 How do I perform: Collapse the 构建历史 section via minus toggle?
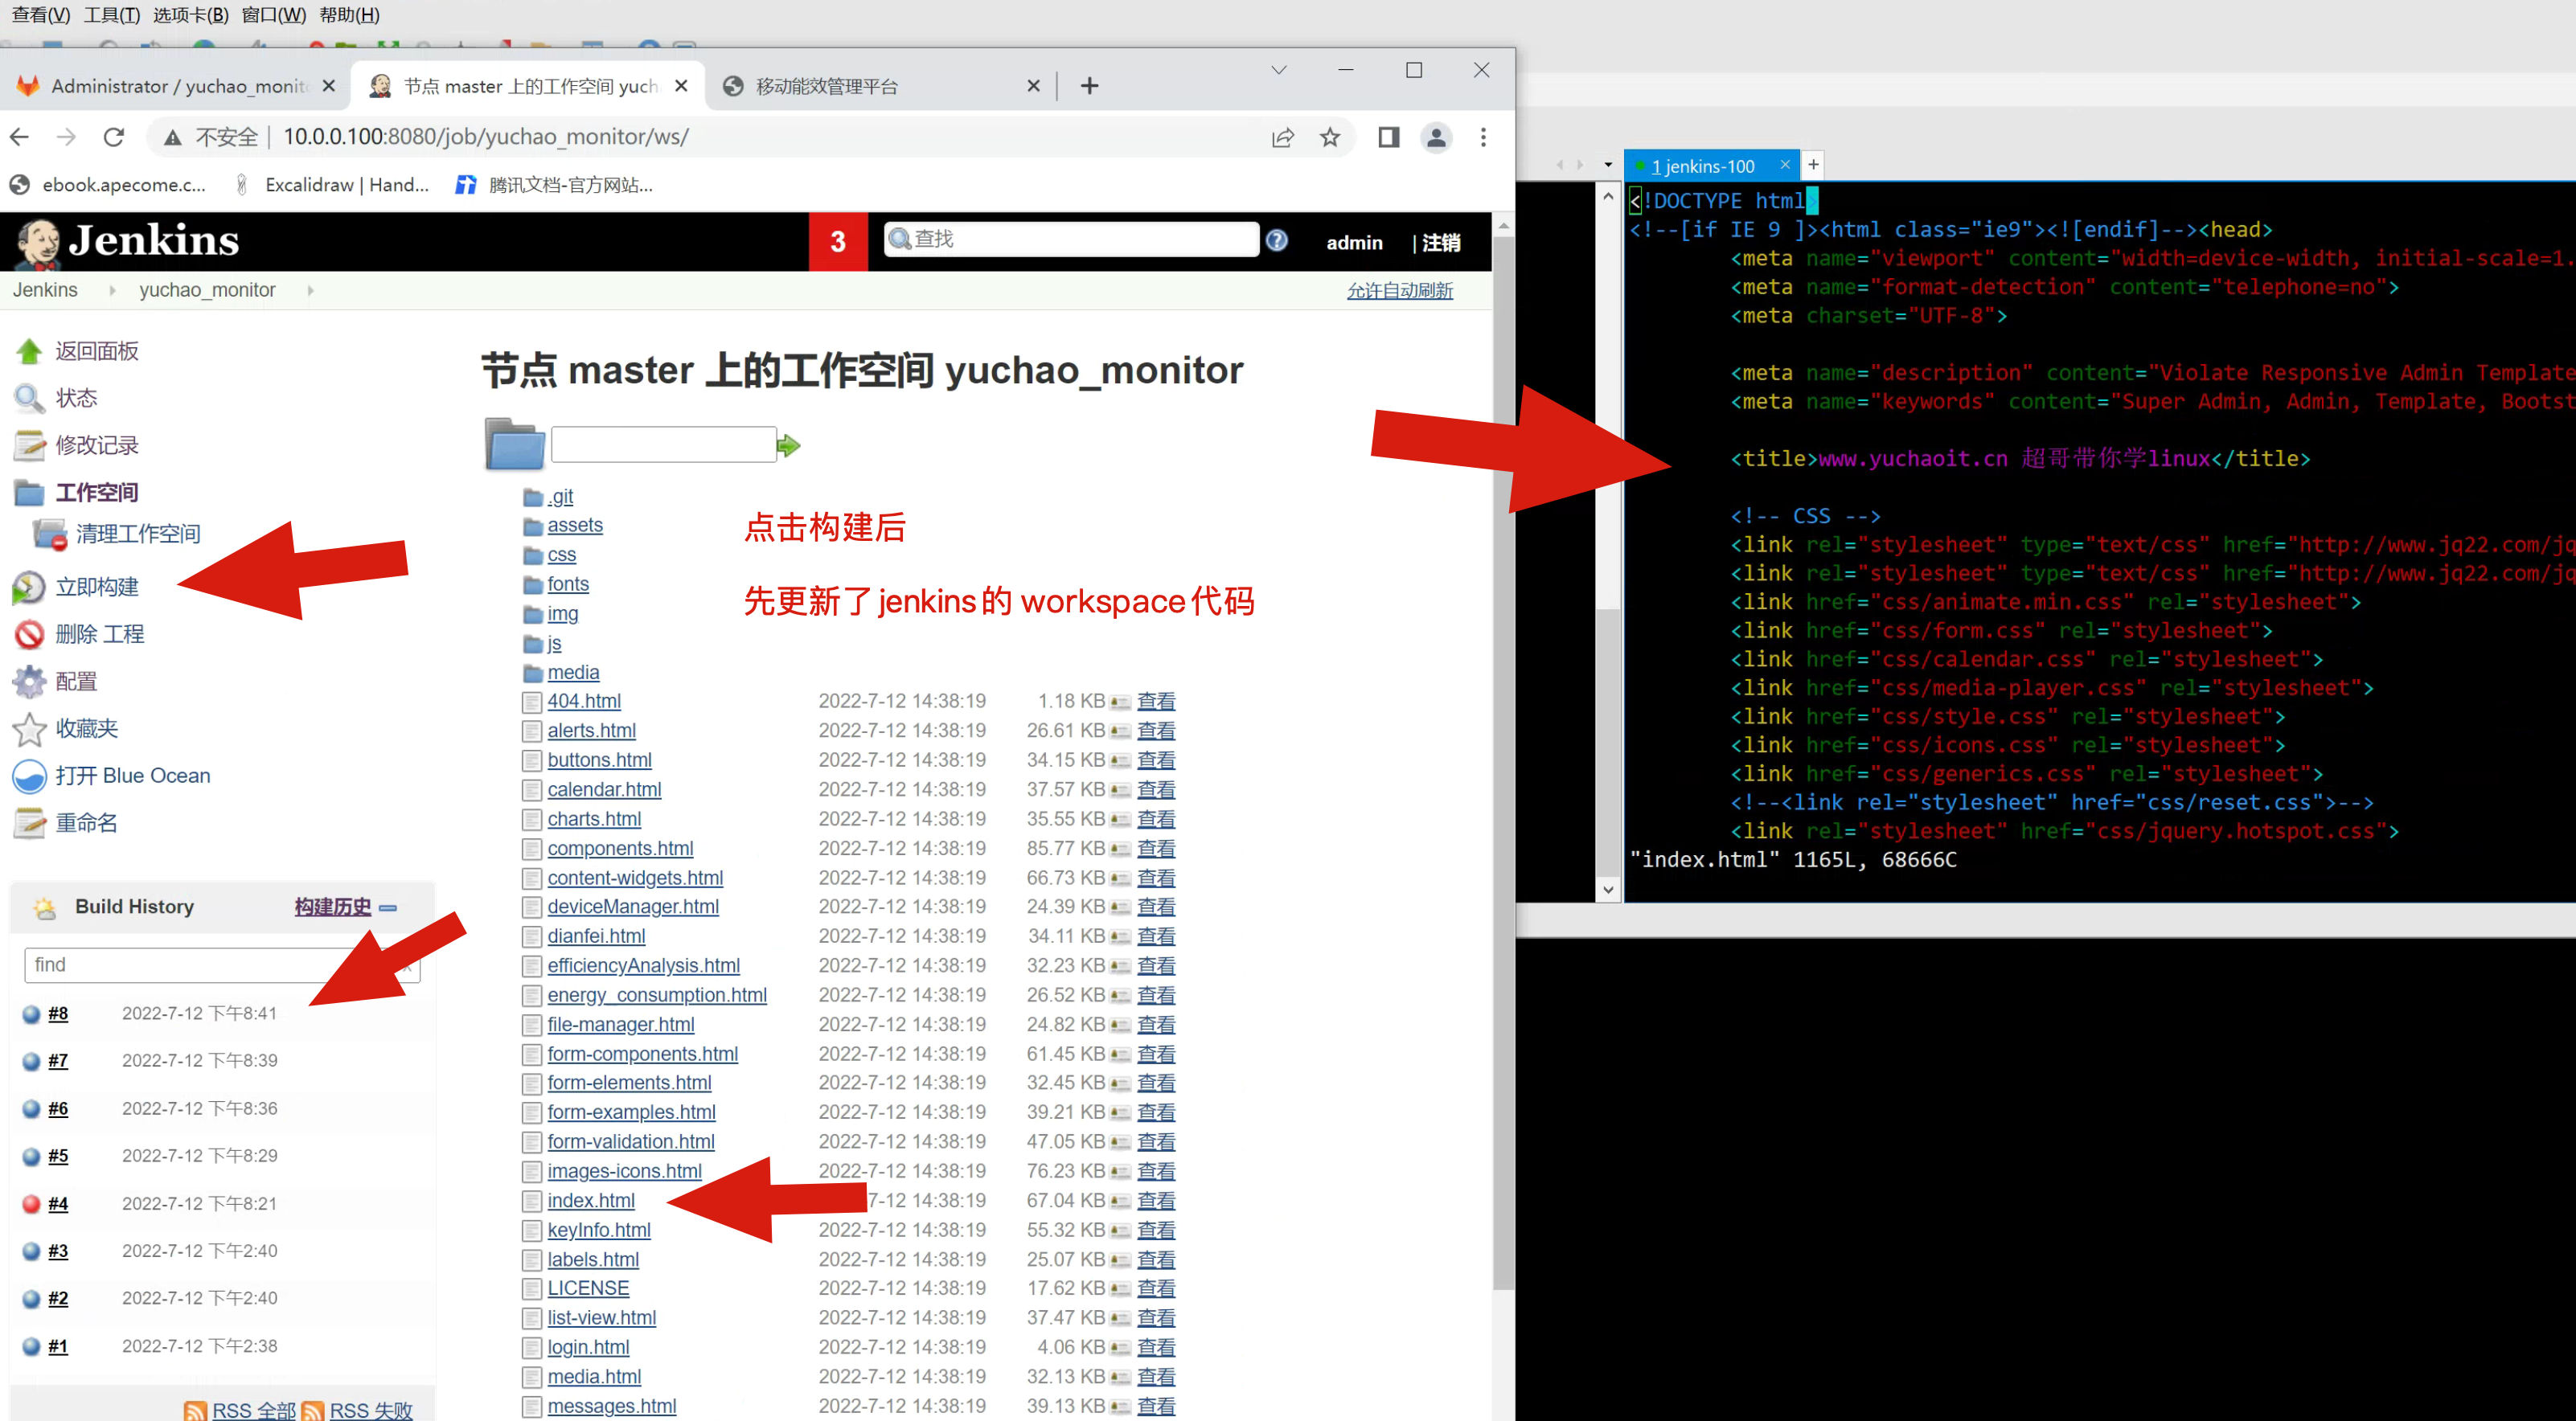pyautogui.click(x=389, y=908)
